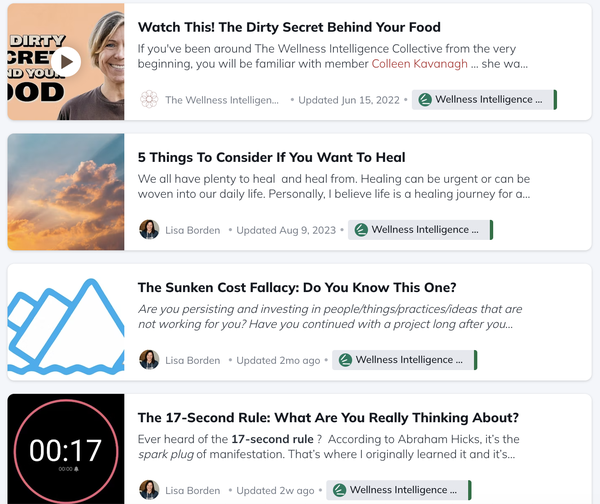Open The Wellness Intelligence flower logo avatar
The image size is (600, 504).
(x=149, y=99)
